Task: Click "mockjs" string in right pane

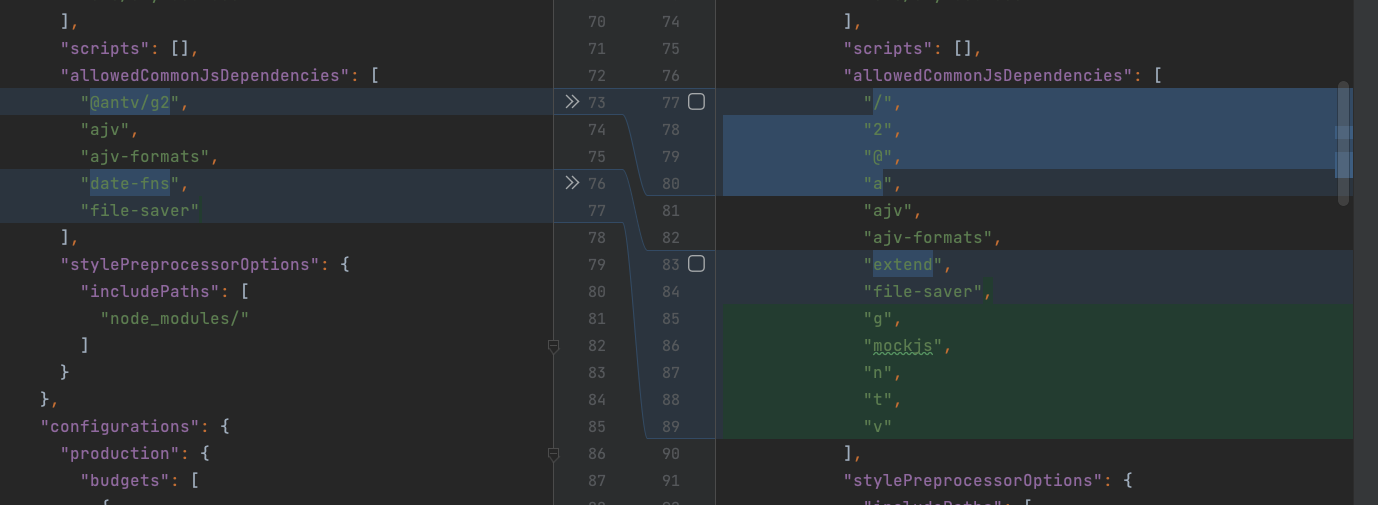Action: click(903, 345)
